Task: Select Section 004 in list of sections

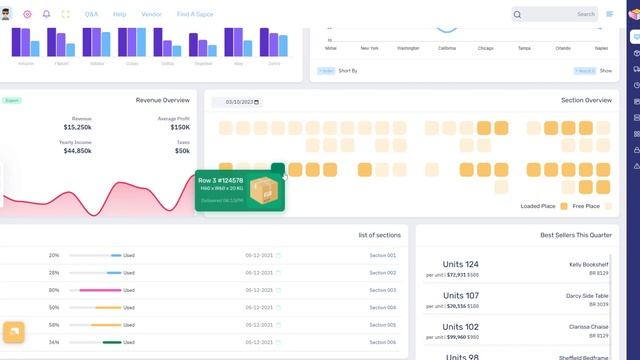Action: click(x=382, y=308)
